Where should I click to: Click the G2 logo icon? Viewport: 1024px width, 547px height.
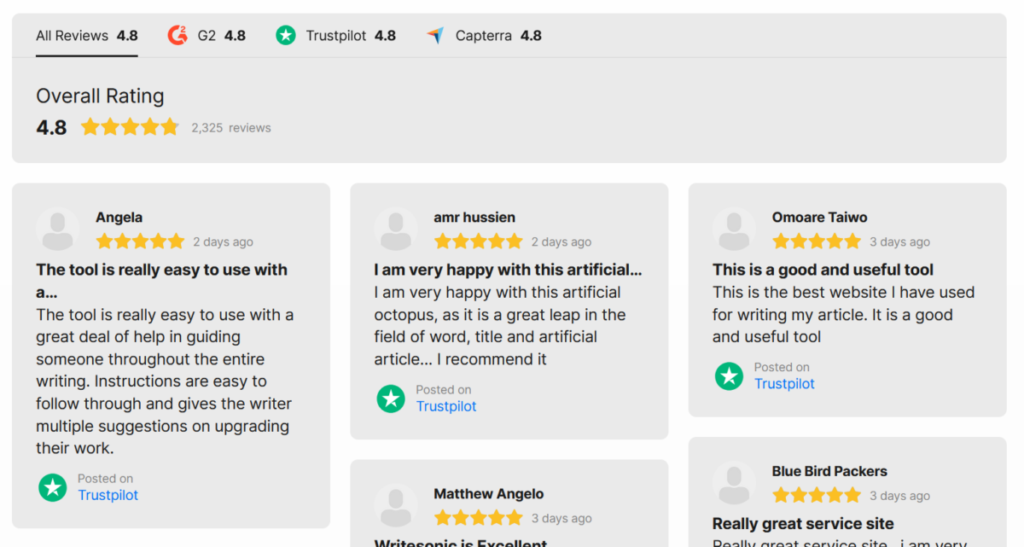[177, 35]
